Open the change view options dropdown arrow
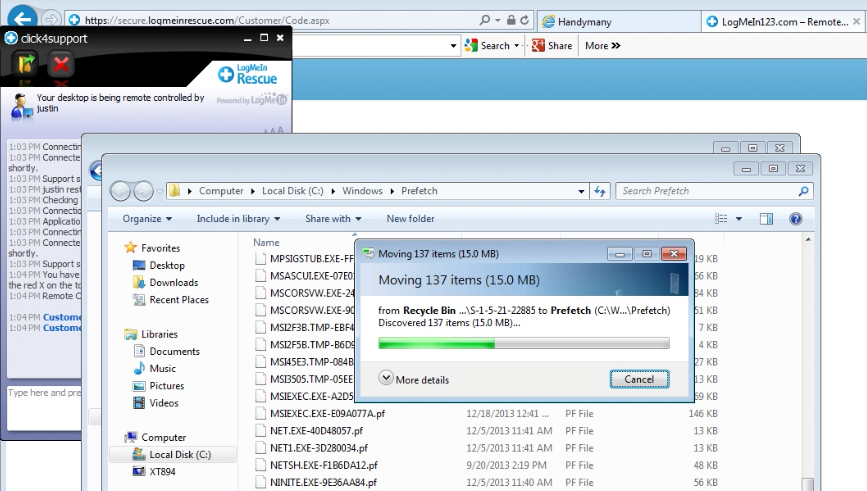The height and width of the screenshot is (491, 867). pyautogui.click(x=739, y=219)
